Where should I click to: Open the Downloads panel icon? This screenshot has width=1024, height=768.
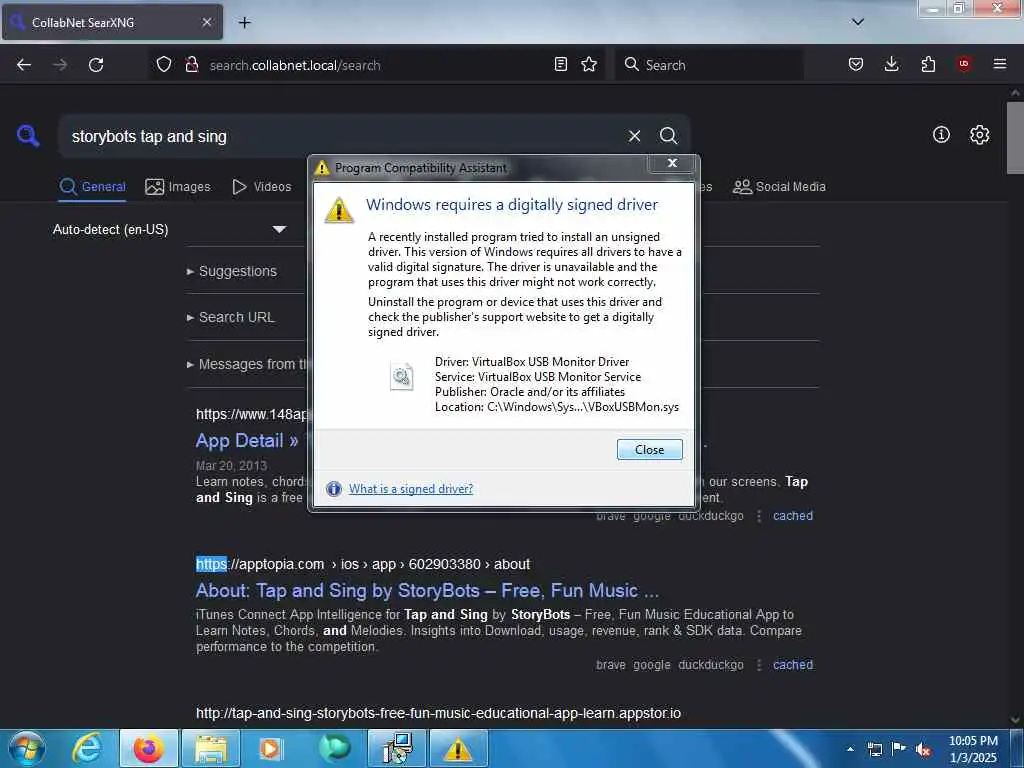(891, 65)
